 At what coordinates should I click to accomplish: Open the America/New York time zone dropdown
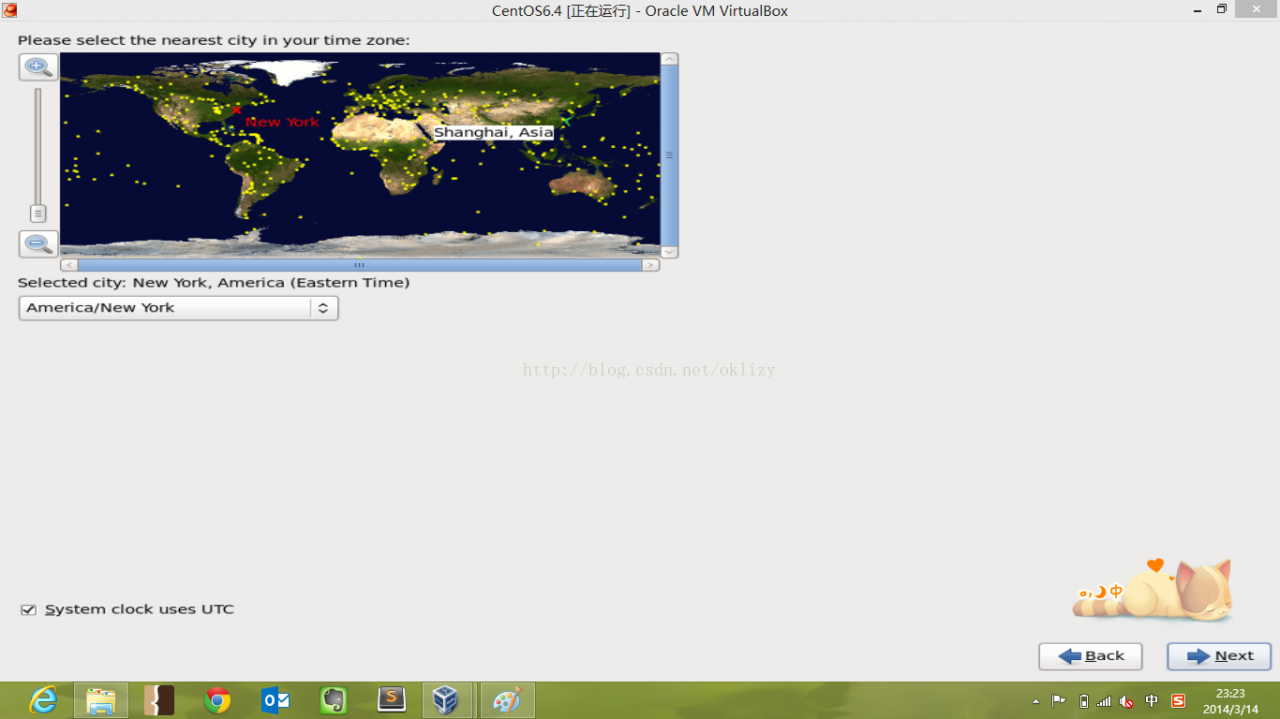(178, 308)
